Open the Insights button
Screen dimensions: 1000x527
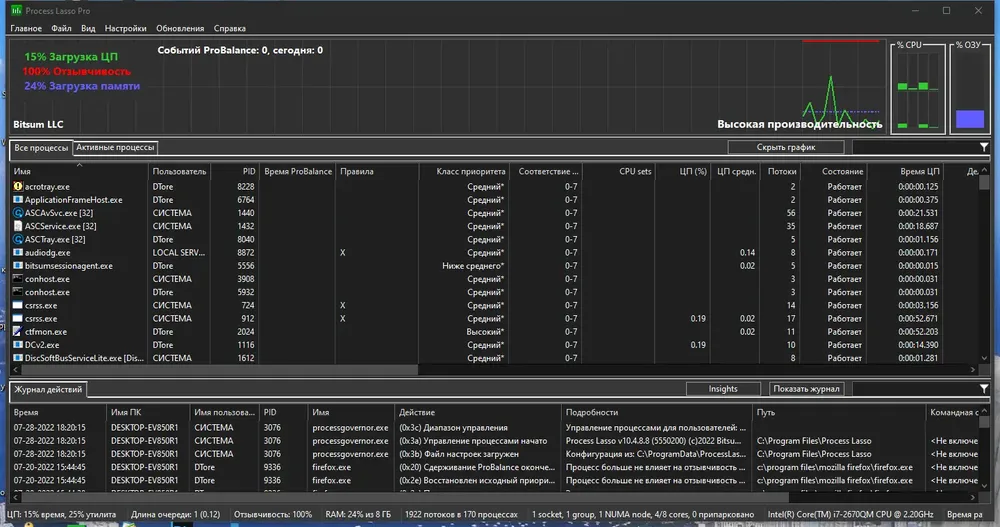click(x=723, y=389)
